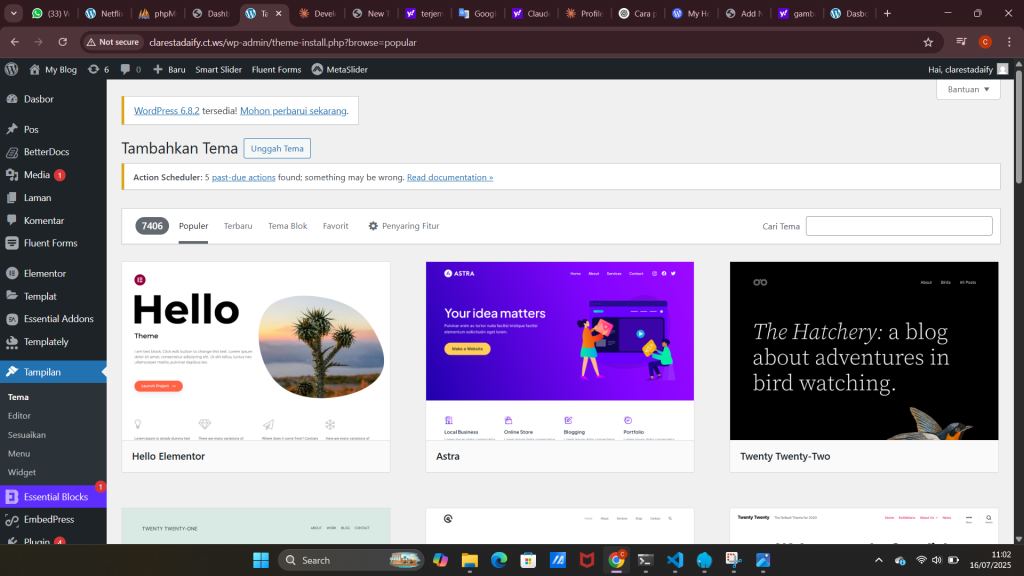Bookmark this page with star icon
Screen dimensions: 1024x576
(928, 42)
